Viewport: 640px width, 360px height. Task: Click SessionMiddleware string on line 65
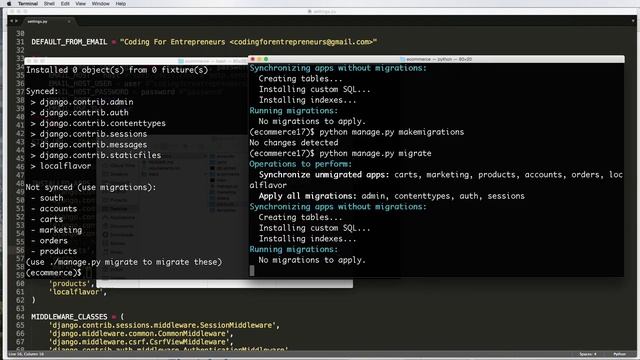point(164,325)
